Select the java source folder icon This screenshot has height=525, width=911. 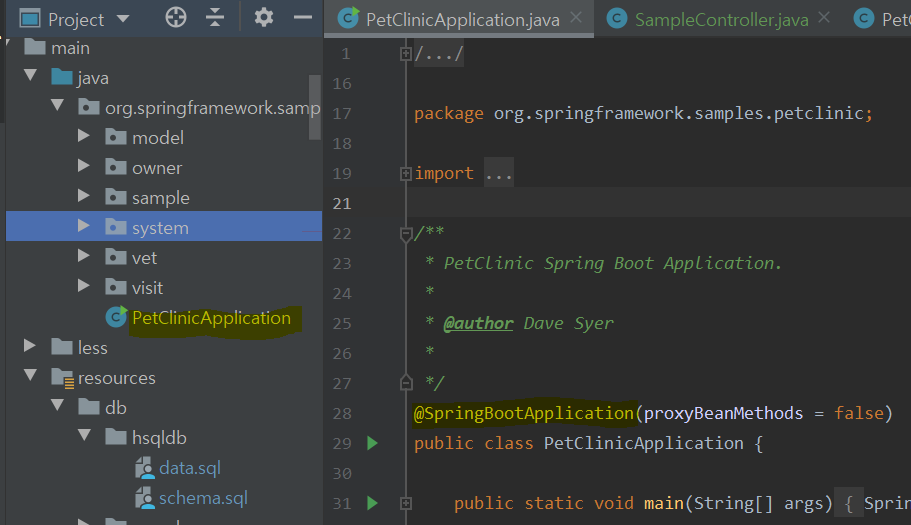62,77
